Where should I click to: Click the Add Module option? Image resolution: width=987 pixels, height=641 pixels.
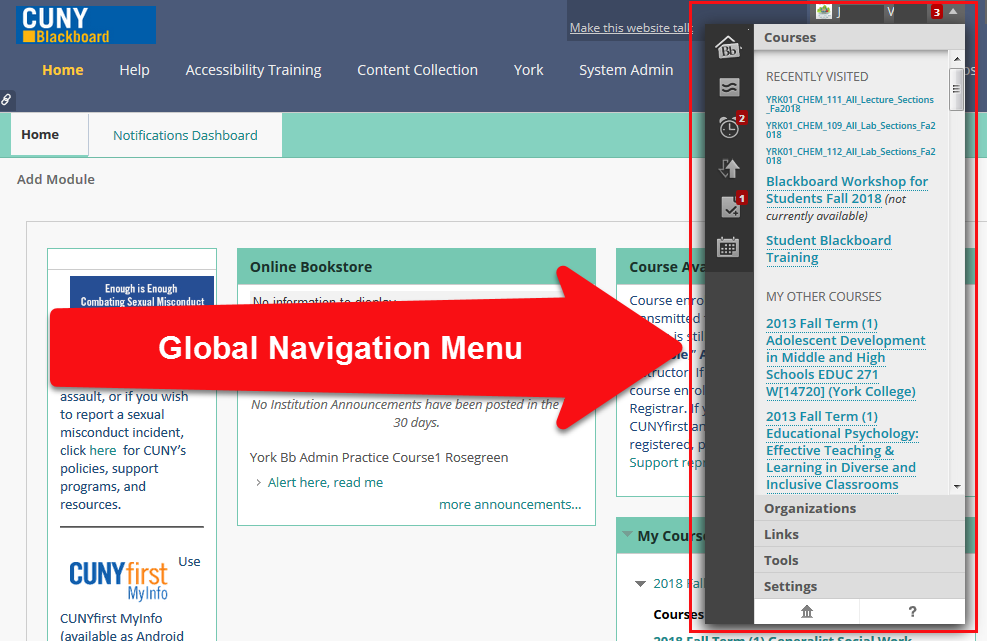[x=54, y=179]
